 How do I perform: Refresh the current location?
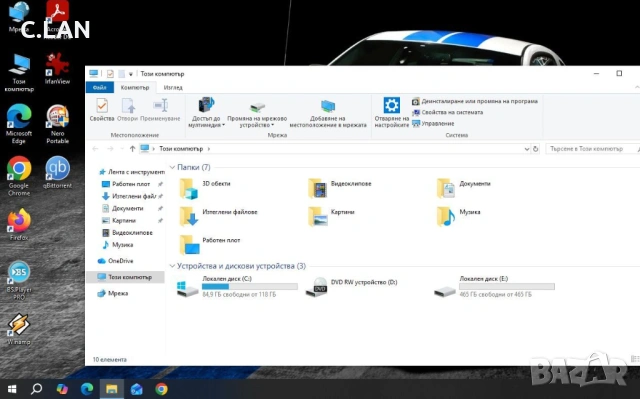point(536,149)
